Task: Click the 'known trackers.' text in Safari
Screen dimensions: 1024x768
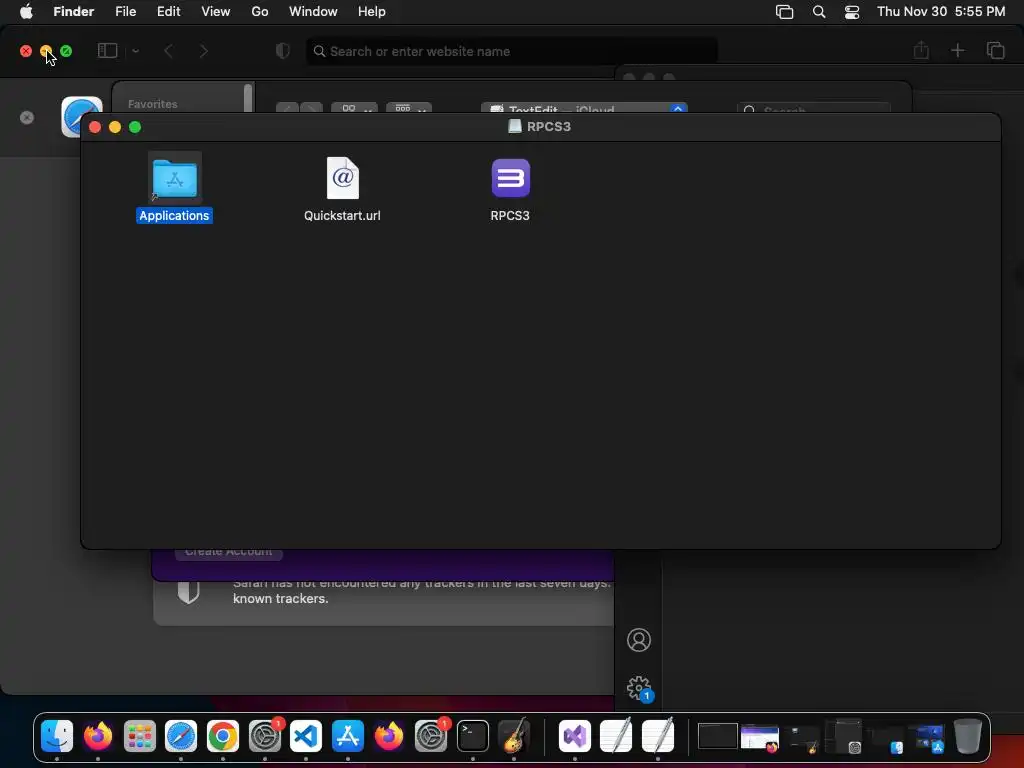Action: [281, 598]
